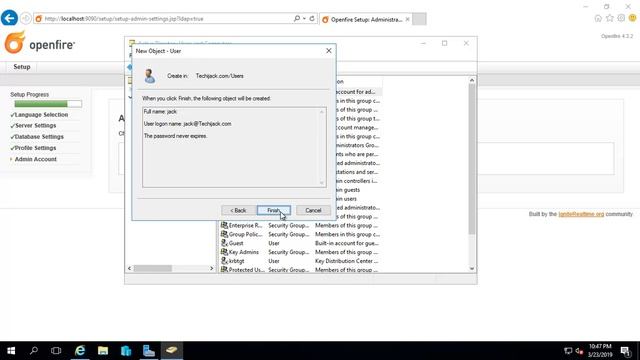Open the Action Center notifications icon

pyautogui.click(x=625, y=351)
